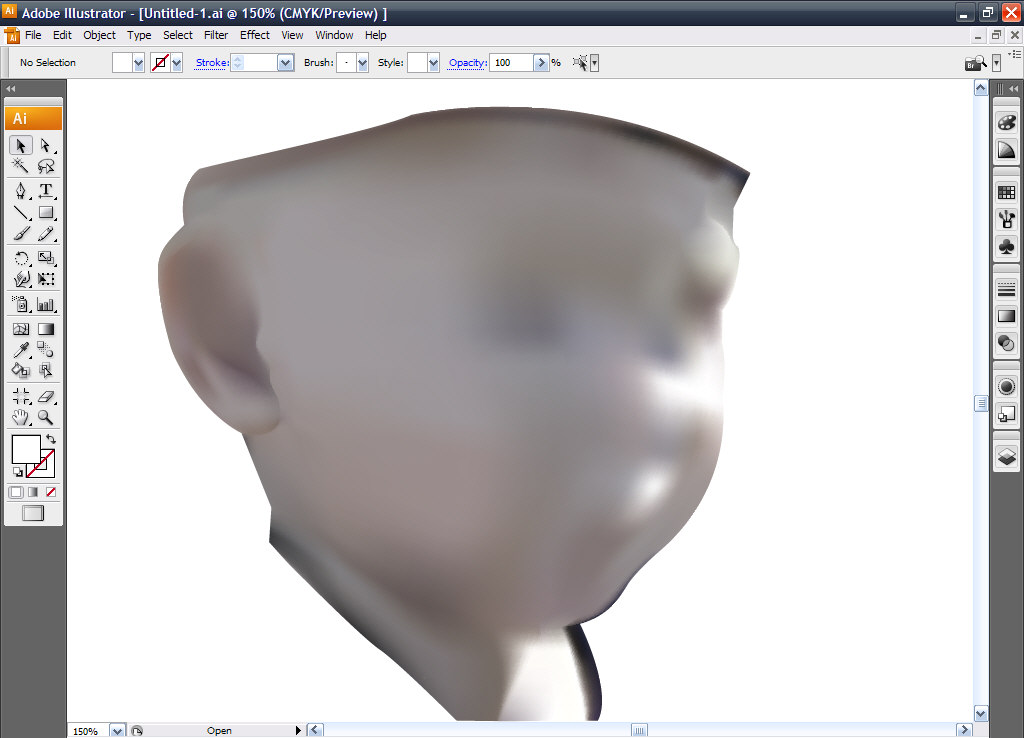Click the white Fill color swatch

24,448
